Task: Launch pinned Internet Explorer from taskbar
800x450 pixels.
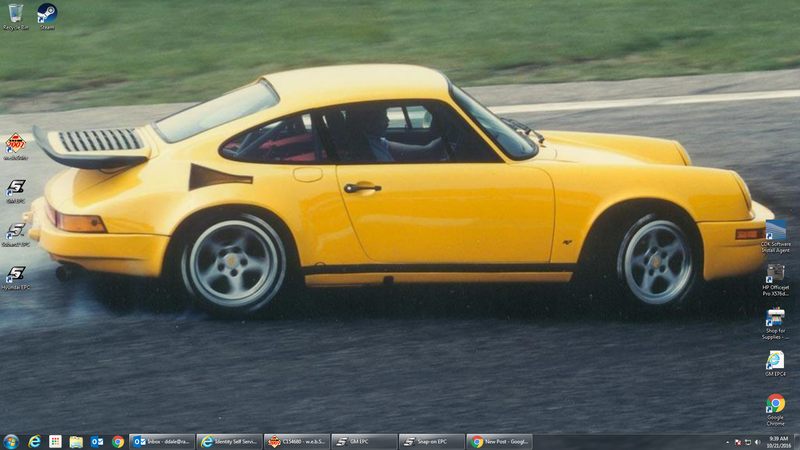Action: click(34, 442)
